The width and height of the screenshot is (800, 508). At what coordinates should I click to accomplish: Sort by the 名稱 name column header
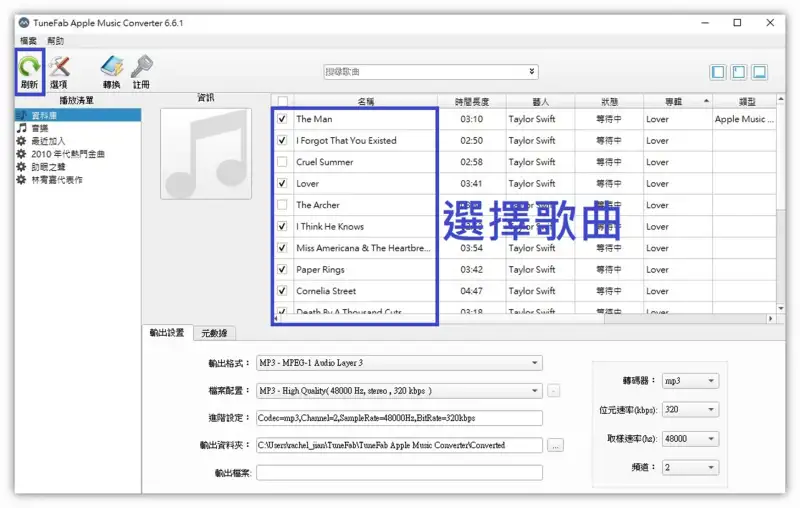click(366, 101)
